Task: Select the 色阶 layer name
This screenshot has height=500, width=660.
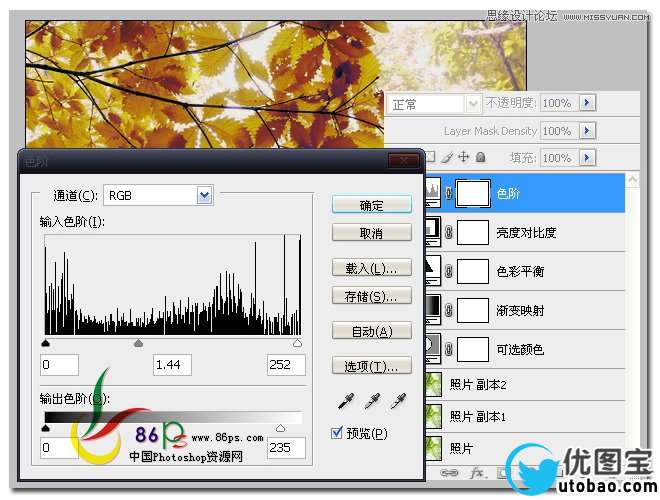Action: 508,193
